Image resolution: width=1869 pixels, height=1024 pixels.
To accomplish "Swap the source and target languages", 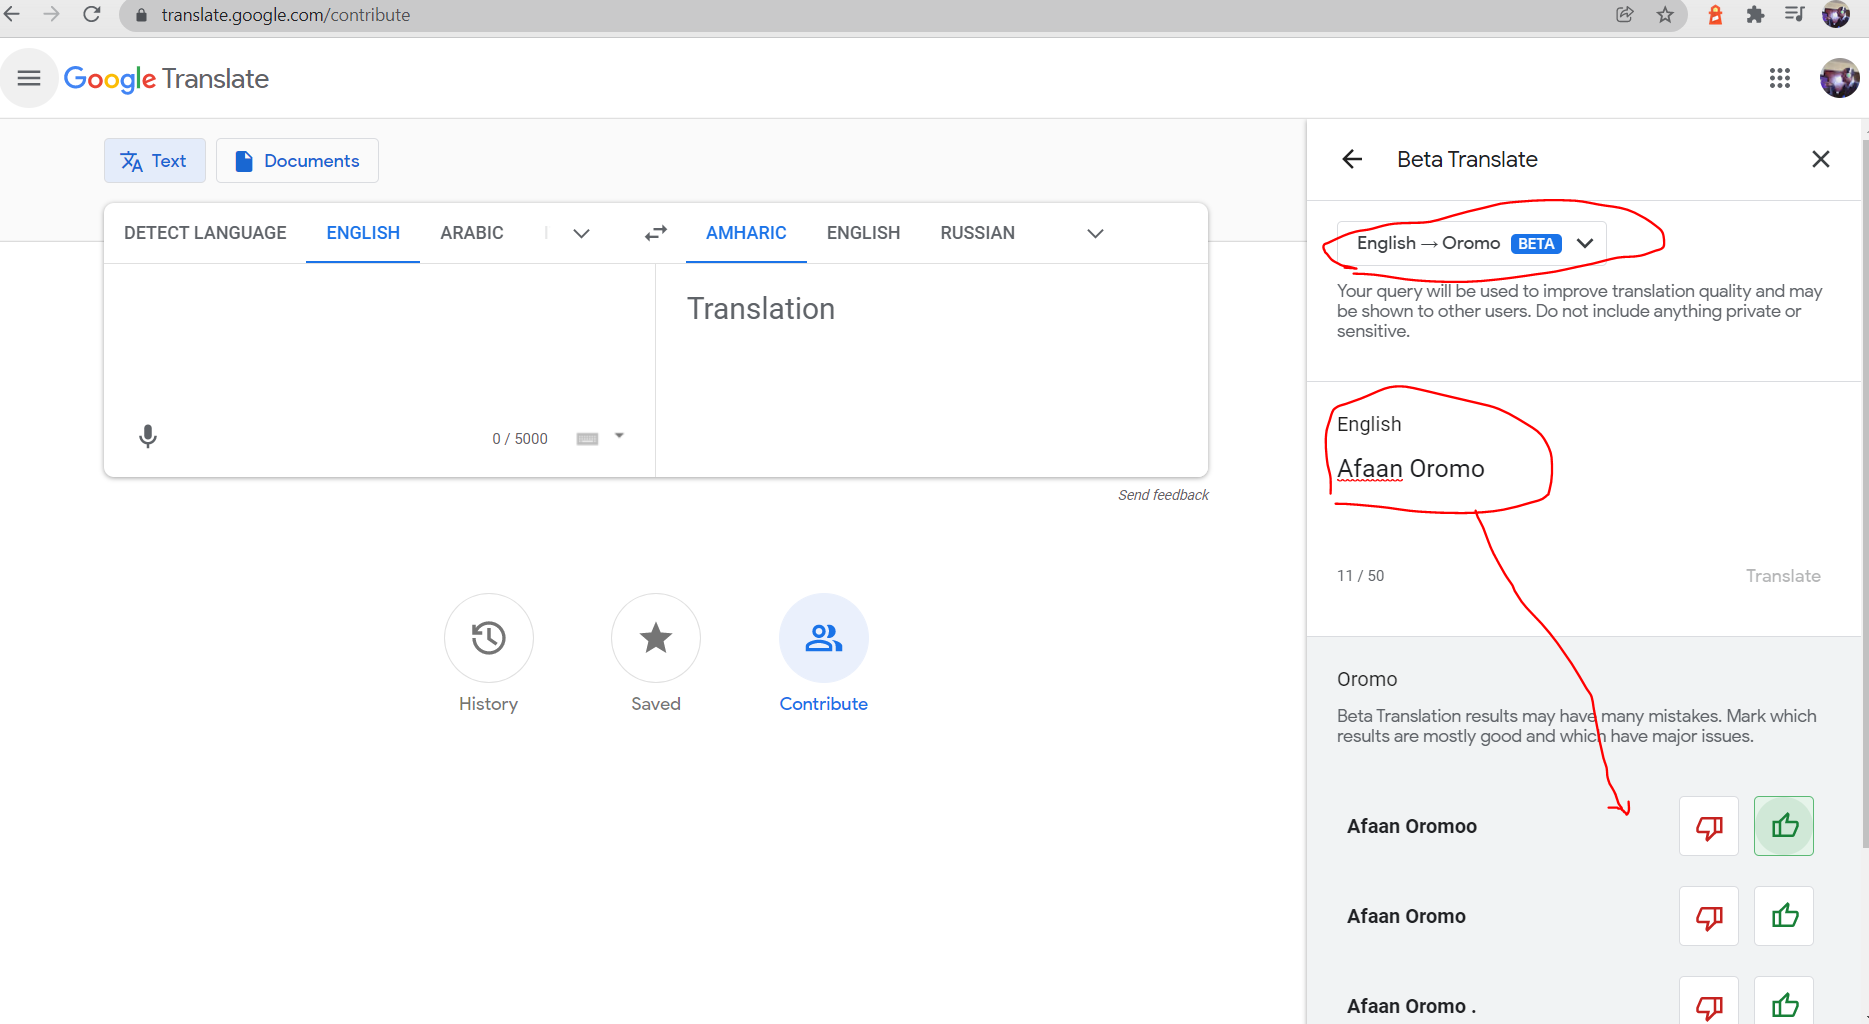I will point(655,233).
